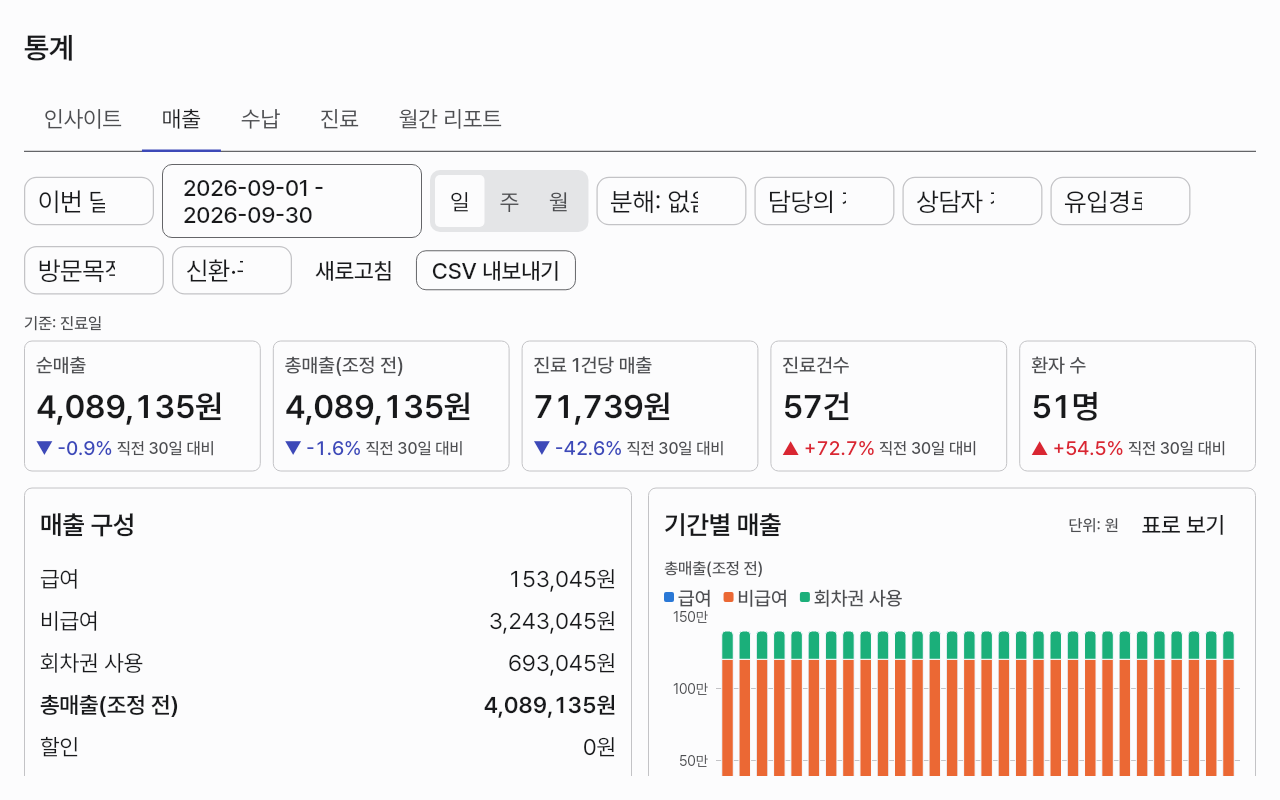Click the orange 비급여 legend swatch
Image resolution: width=1280 pixels, height=800 pixels.
point(729,598)
